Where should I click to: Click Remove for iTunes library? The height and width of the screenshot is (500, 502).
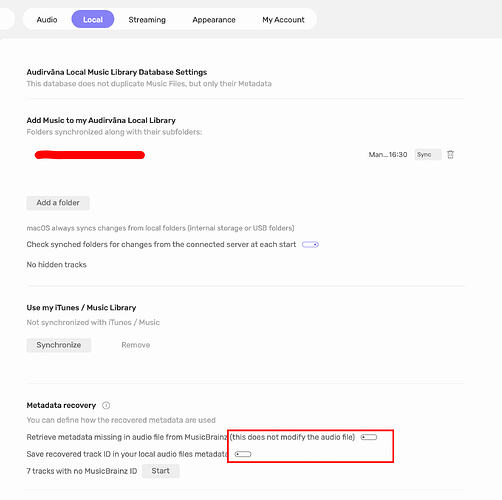click(136, 345)
